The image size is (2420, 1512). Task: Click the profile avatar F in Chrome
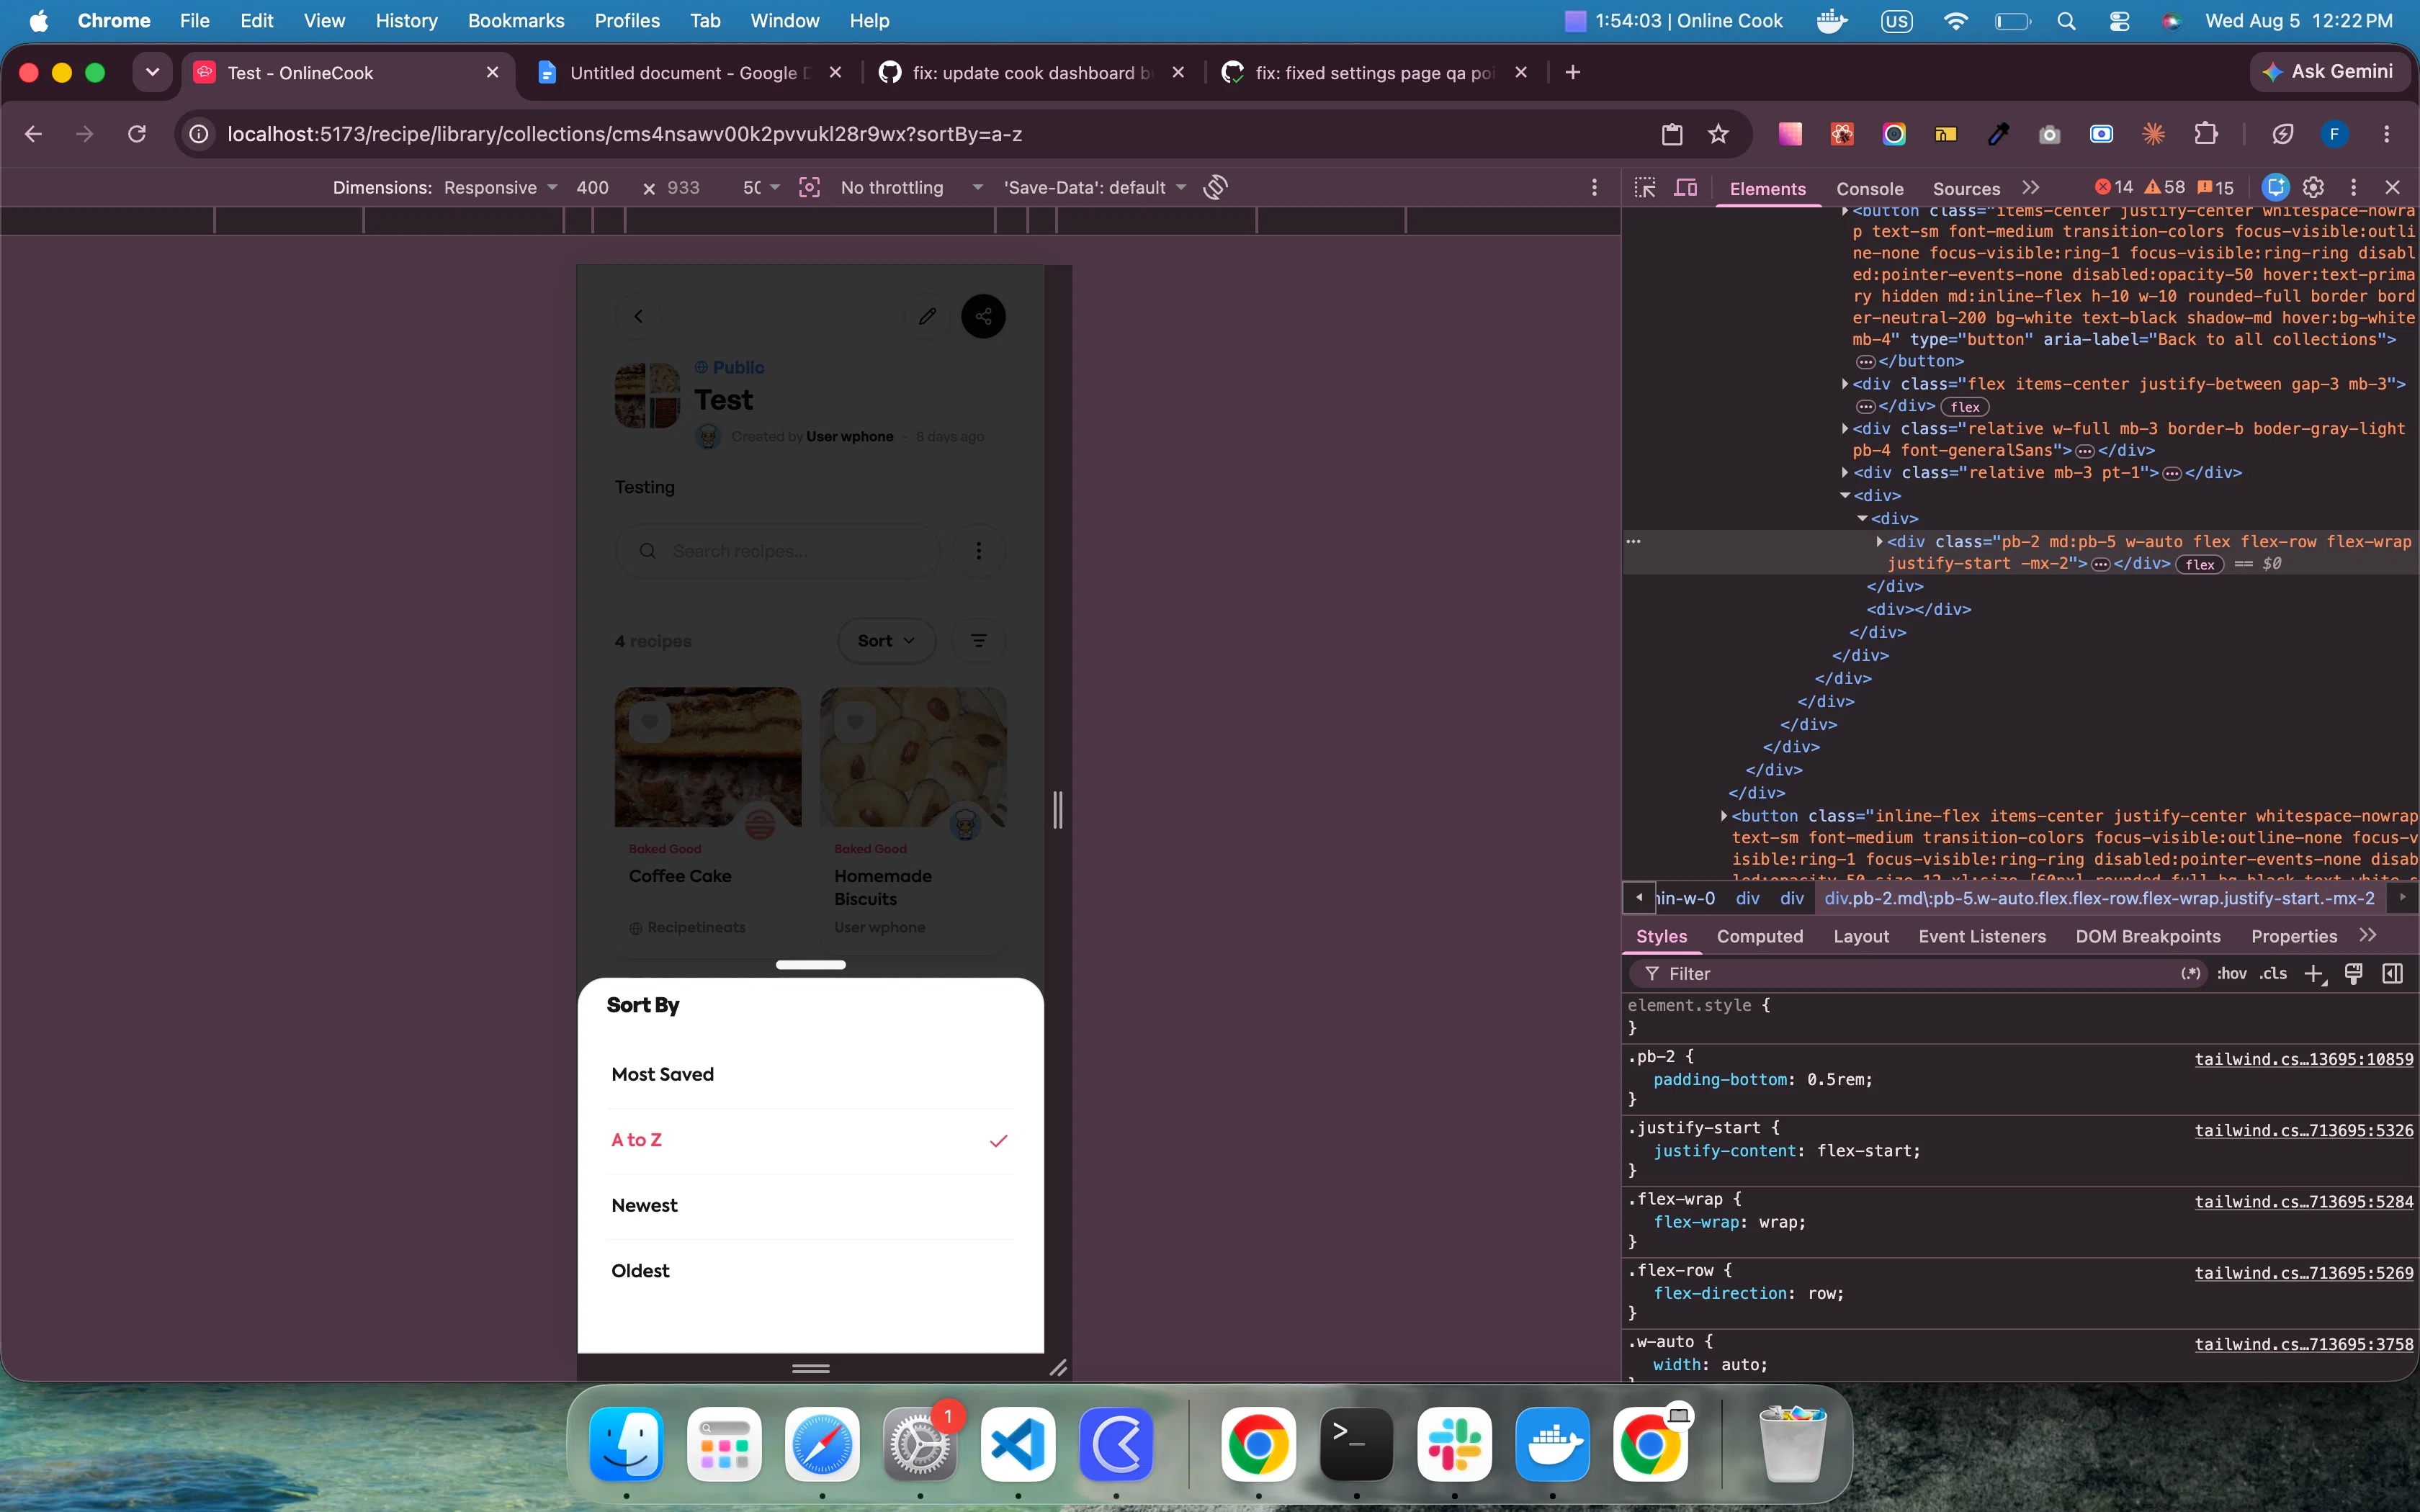pos(2334,134)
